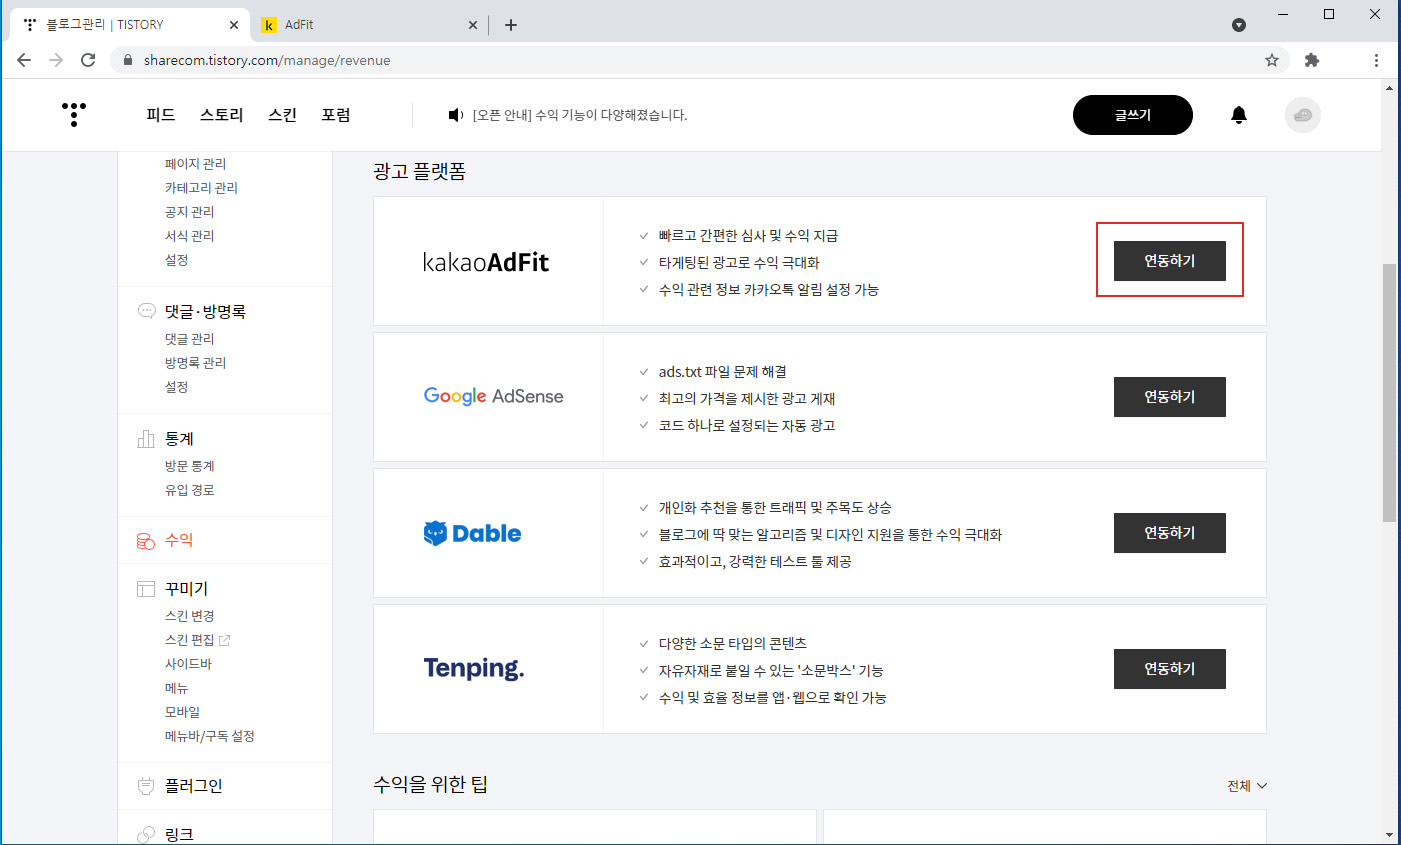
Task: Open 스킨 편집 in sidebar
Action: coord(190,640)
